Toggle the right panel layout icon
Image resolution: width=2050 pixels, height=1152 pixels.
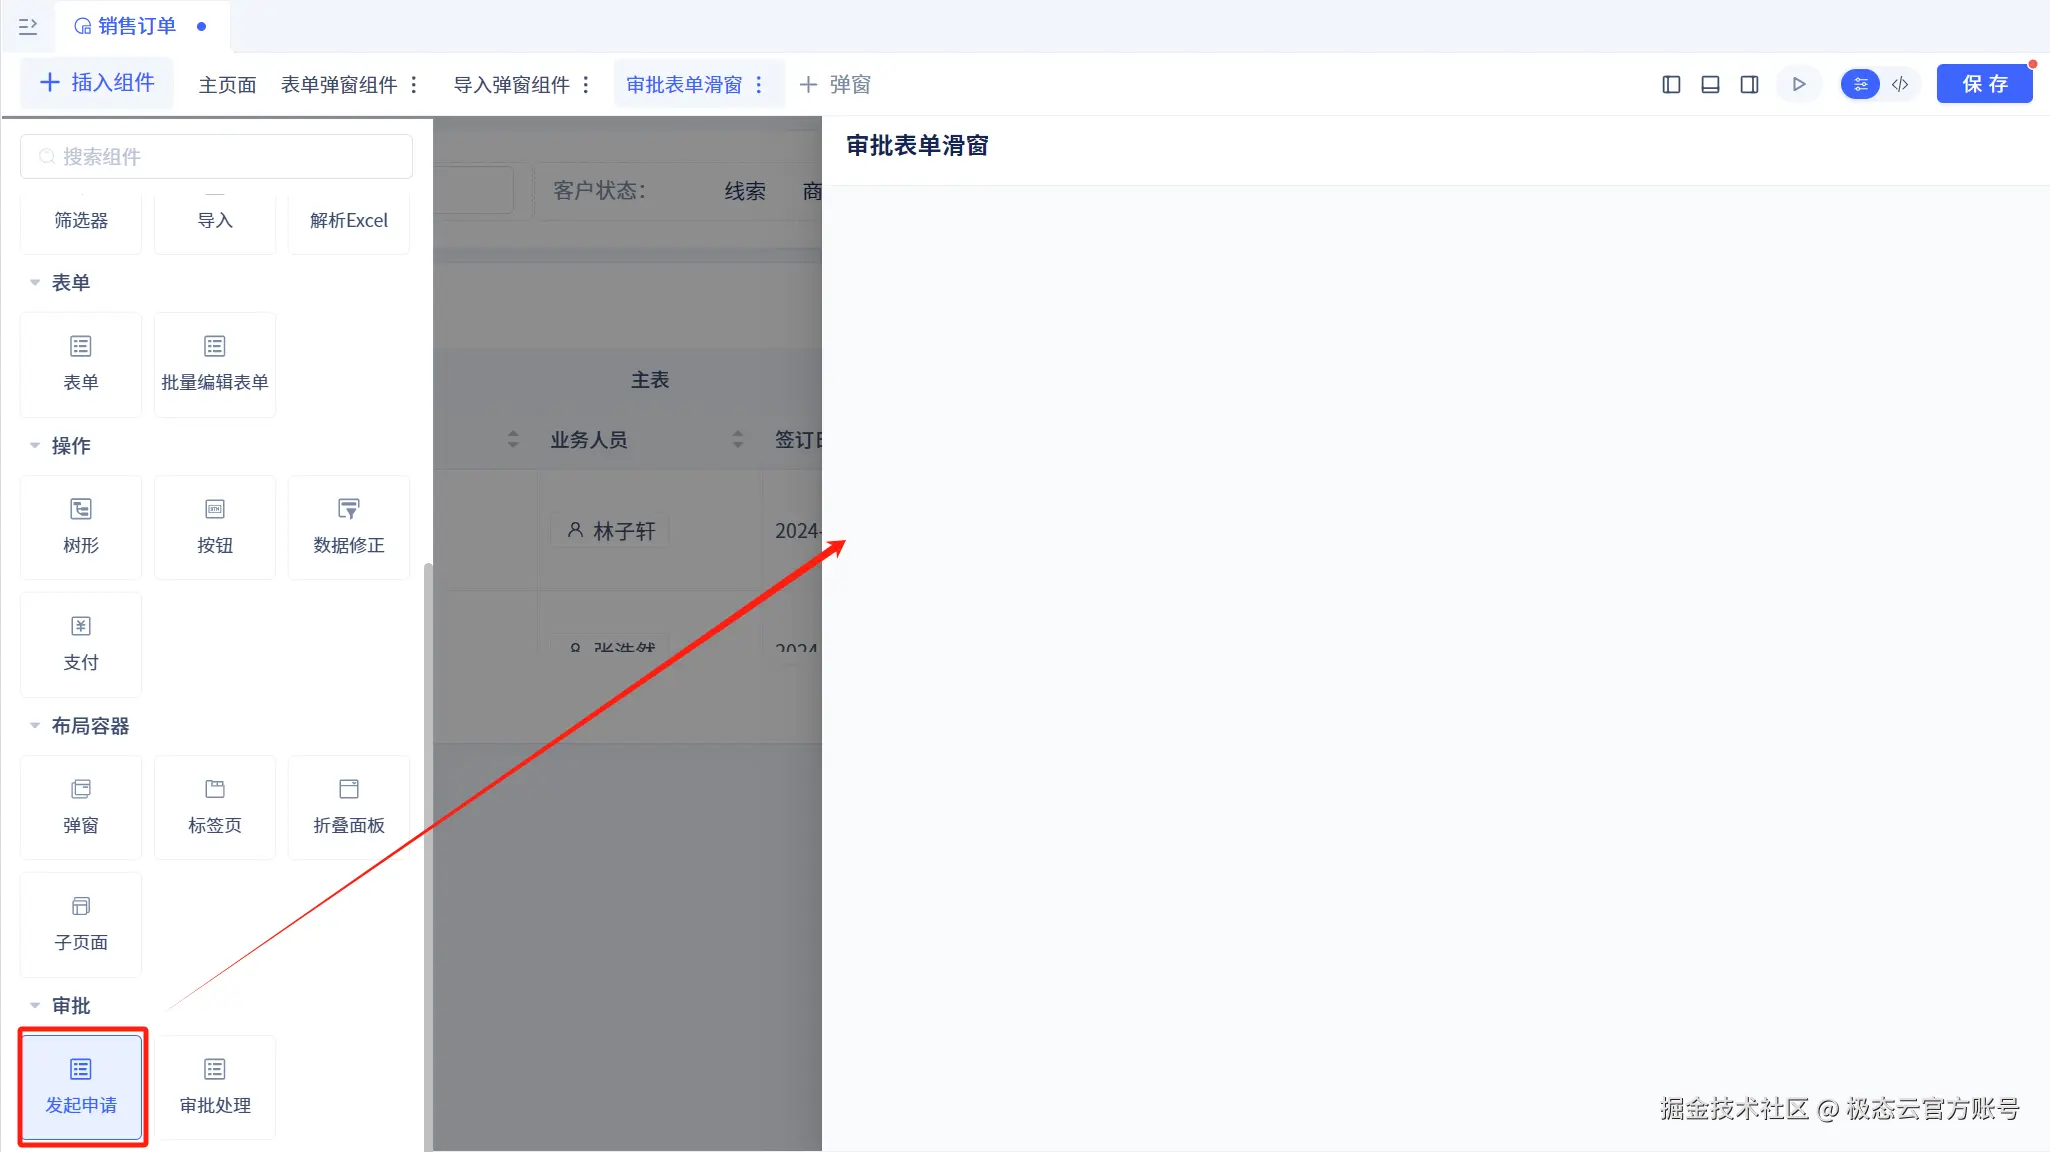(x=1749, y=84)
